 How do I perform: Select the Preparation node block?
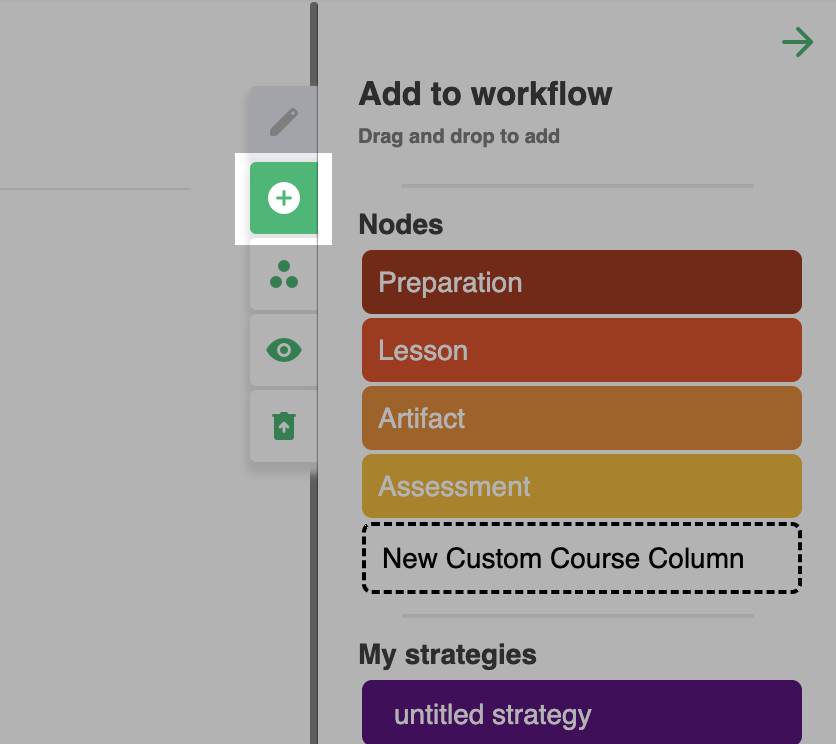(581, 282)
